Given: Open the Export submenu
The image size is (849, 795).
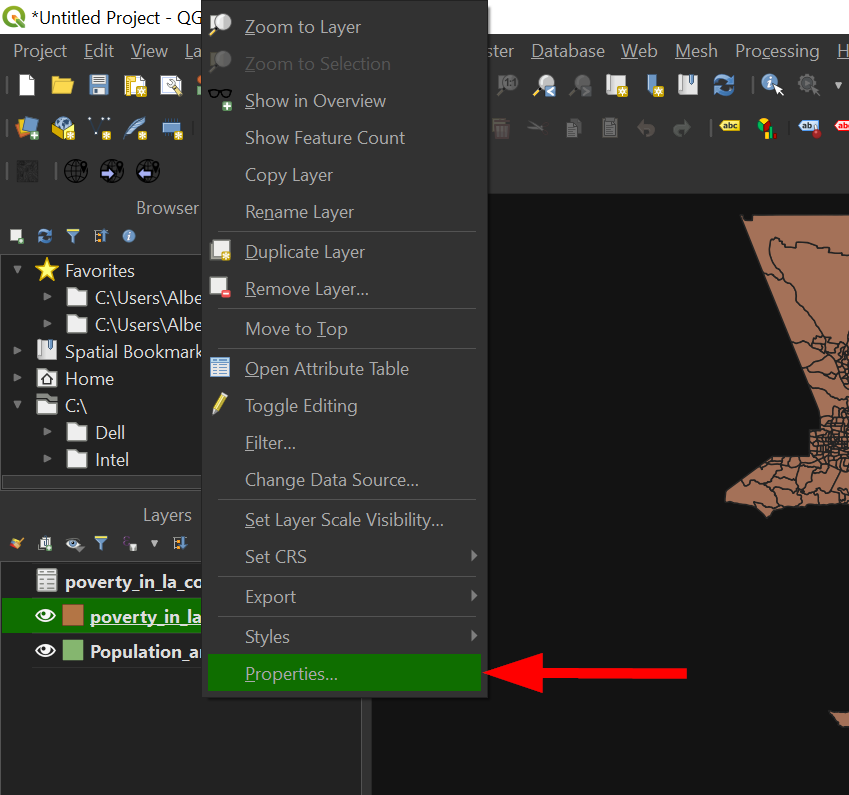Looking at the screenshot, I should point(344,597).
